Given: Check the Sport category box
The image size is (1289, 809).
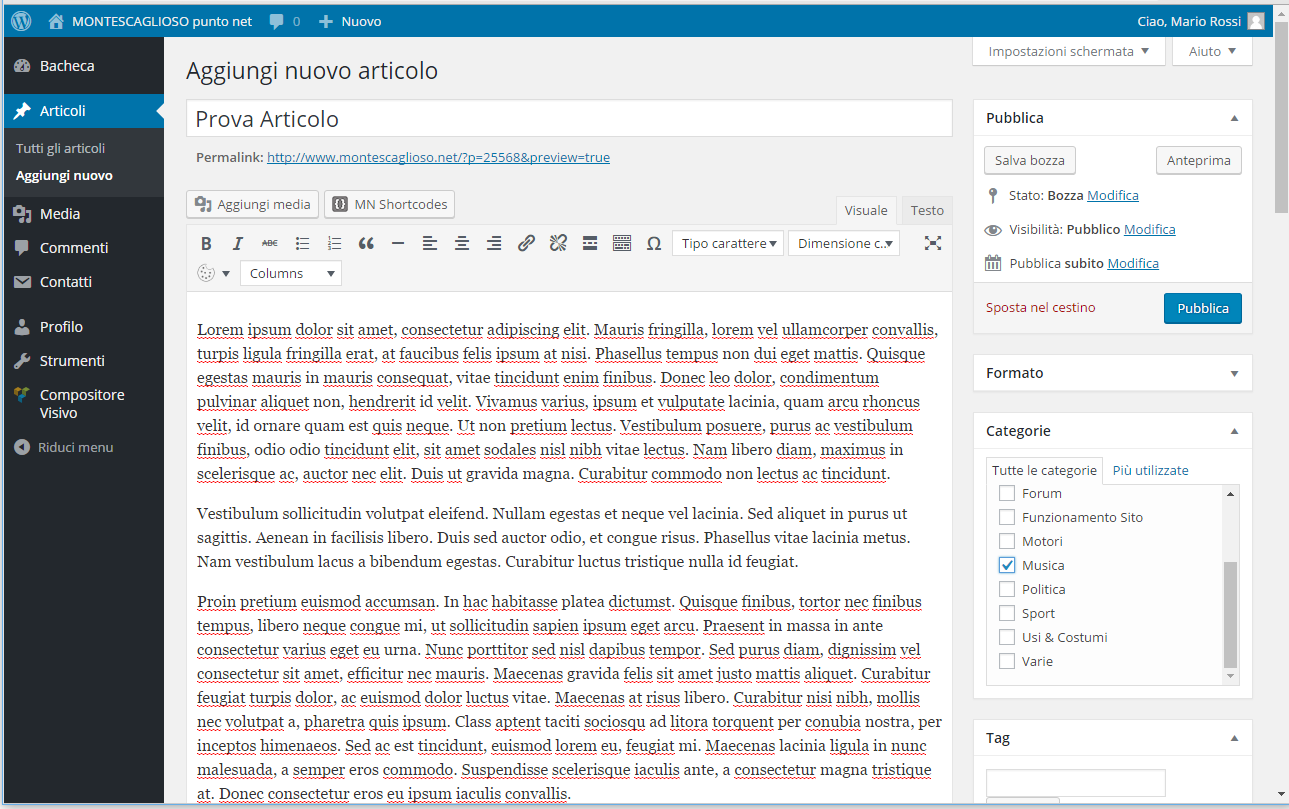Looking at the screenshot, I should (1007, 613).
